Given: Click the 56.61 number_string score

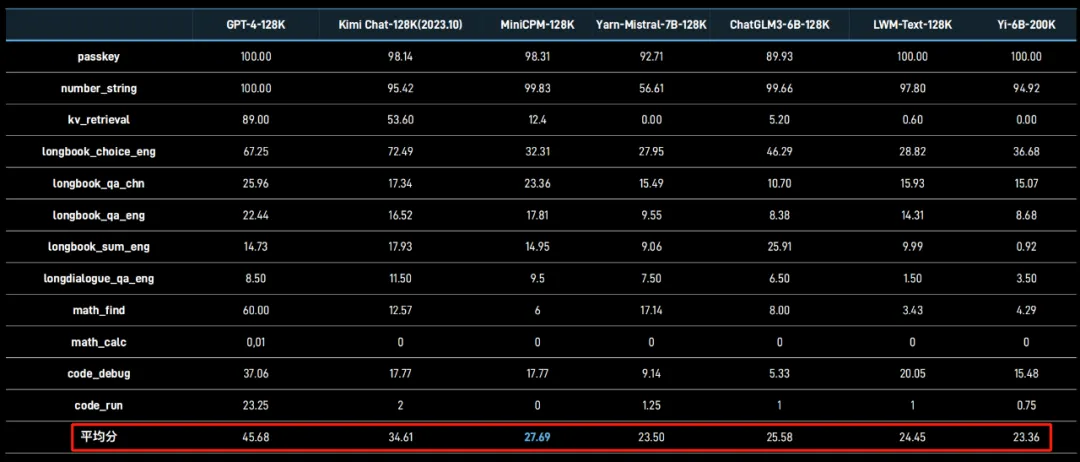Looking at the screenshot, I should tap(652, 89).
